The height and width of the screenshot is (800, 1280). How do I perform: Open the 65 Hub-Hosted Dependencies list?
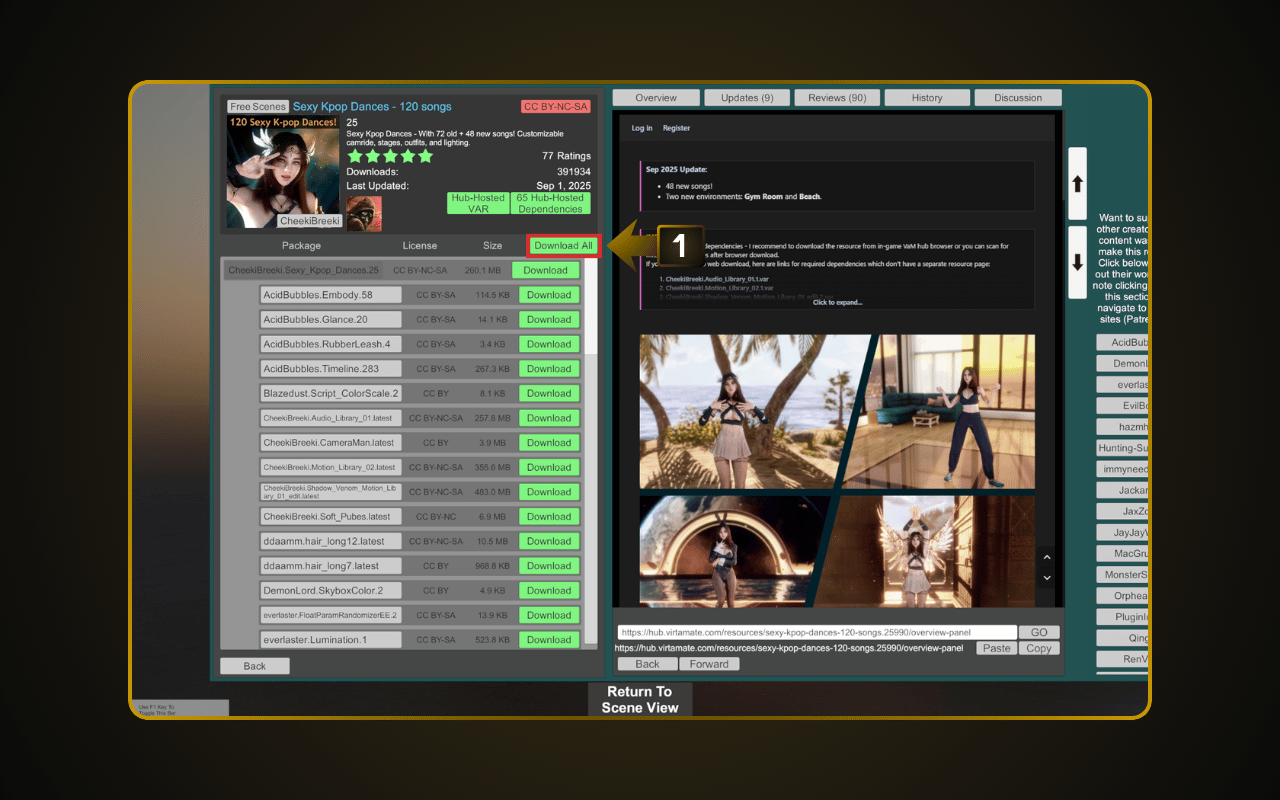coord(550,203)
